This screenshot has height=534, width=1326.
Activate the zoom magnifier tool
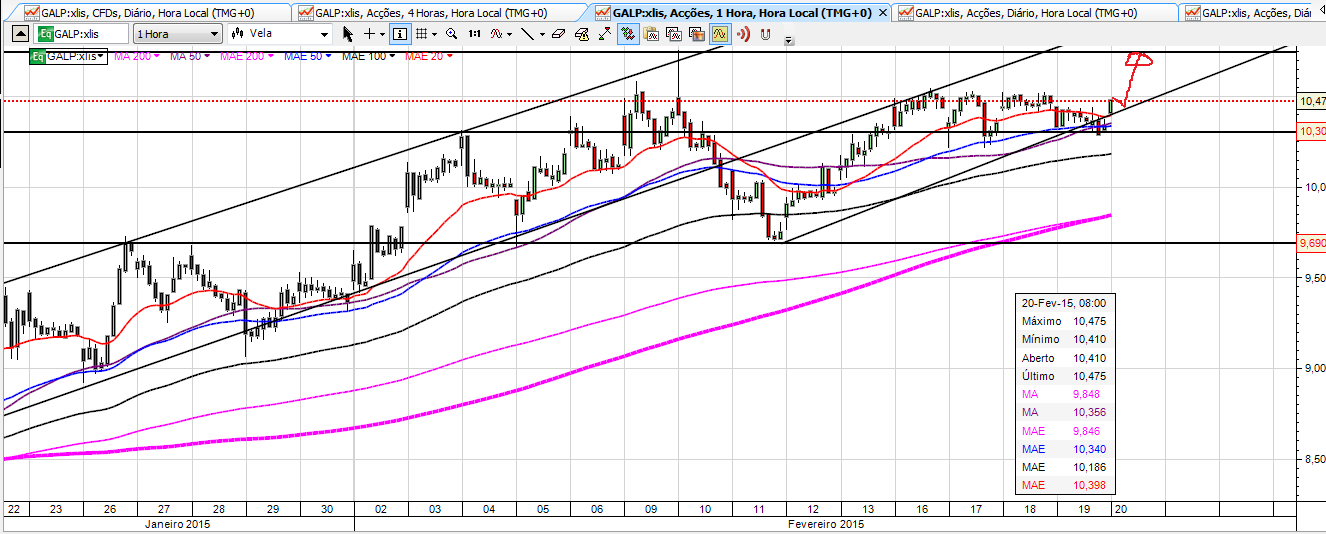tap(452, 34)
